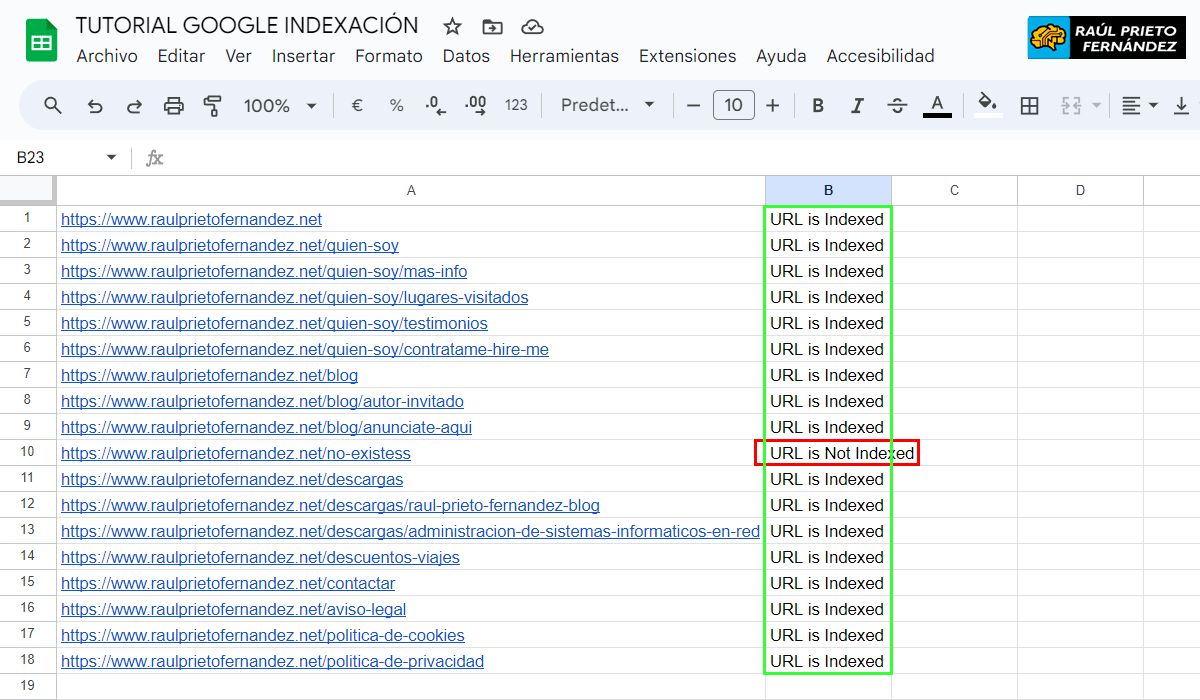Image resolution: width=1200 pixels, height=700 pixels.
Task: Open the Datos menu
Action: pos(466,56)
